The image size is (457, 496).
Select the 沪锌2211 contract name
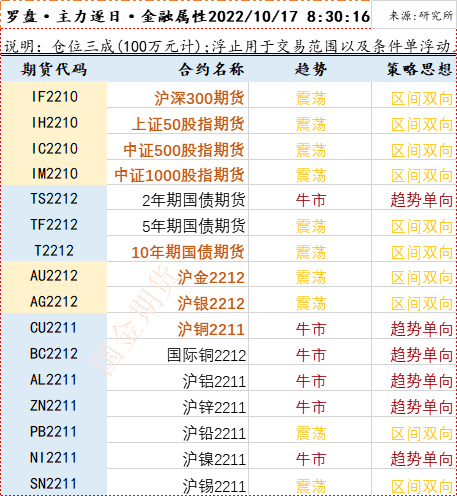[x=214, y=408]
